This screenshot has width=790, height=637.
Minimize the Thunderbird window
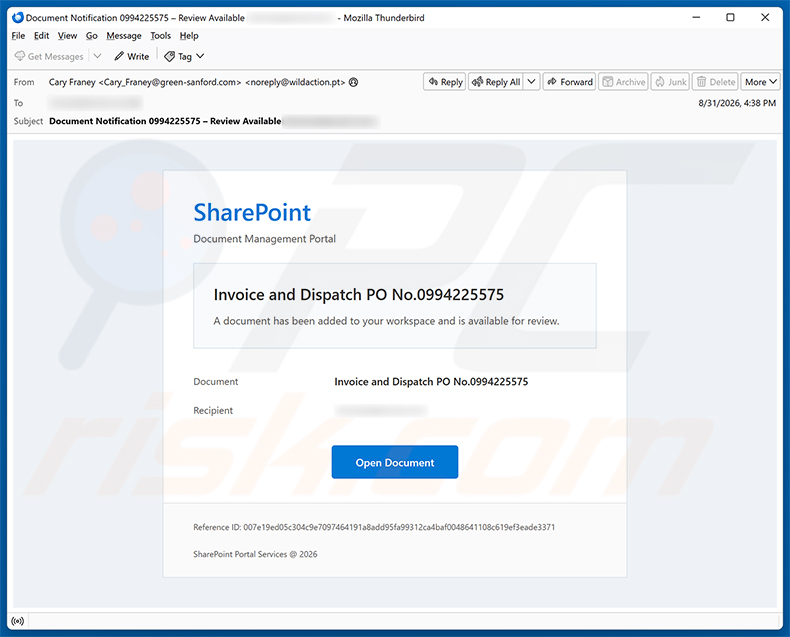tap(696, 18)
